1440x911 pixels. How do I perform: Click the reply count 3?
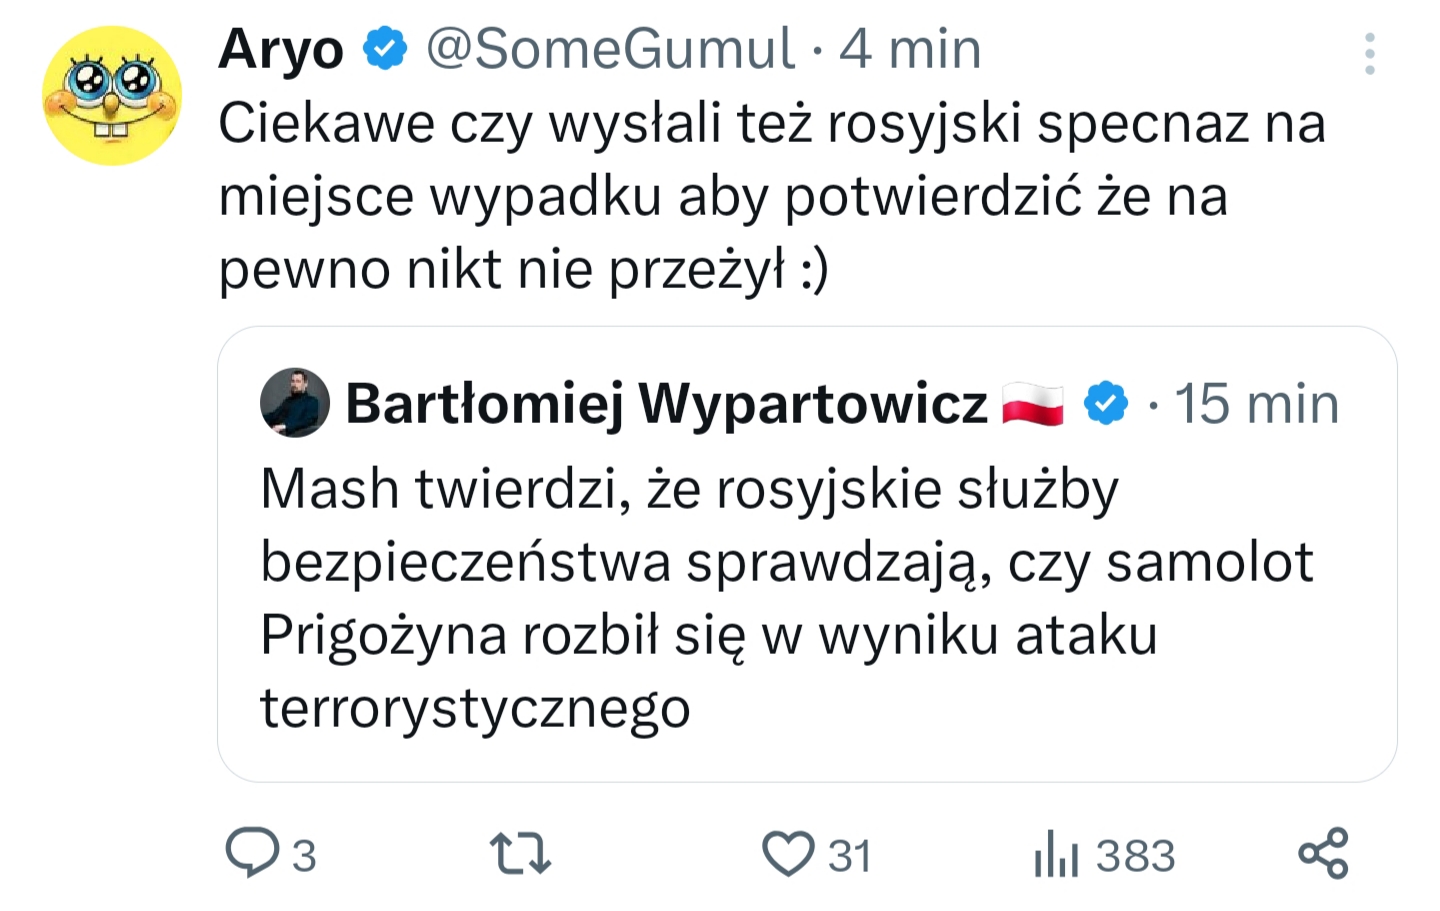304,856
